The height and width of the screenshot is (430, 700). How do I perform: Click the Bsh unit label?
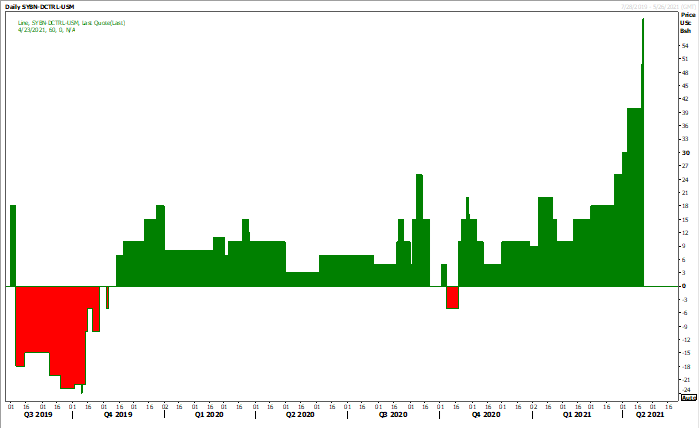pyautogui.click(x=686, y=32)
